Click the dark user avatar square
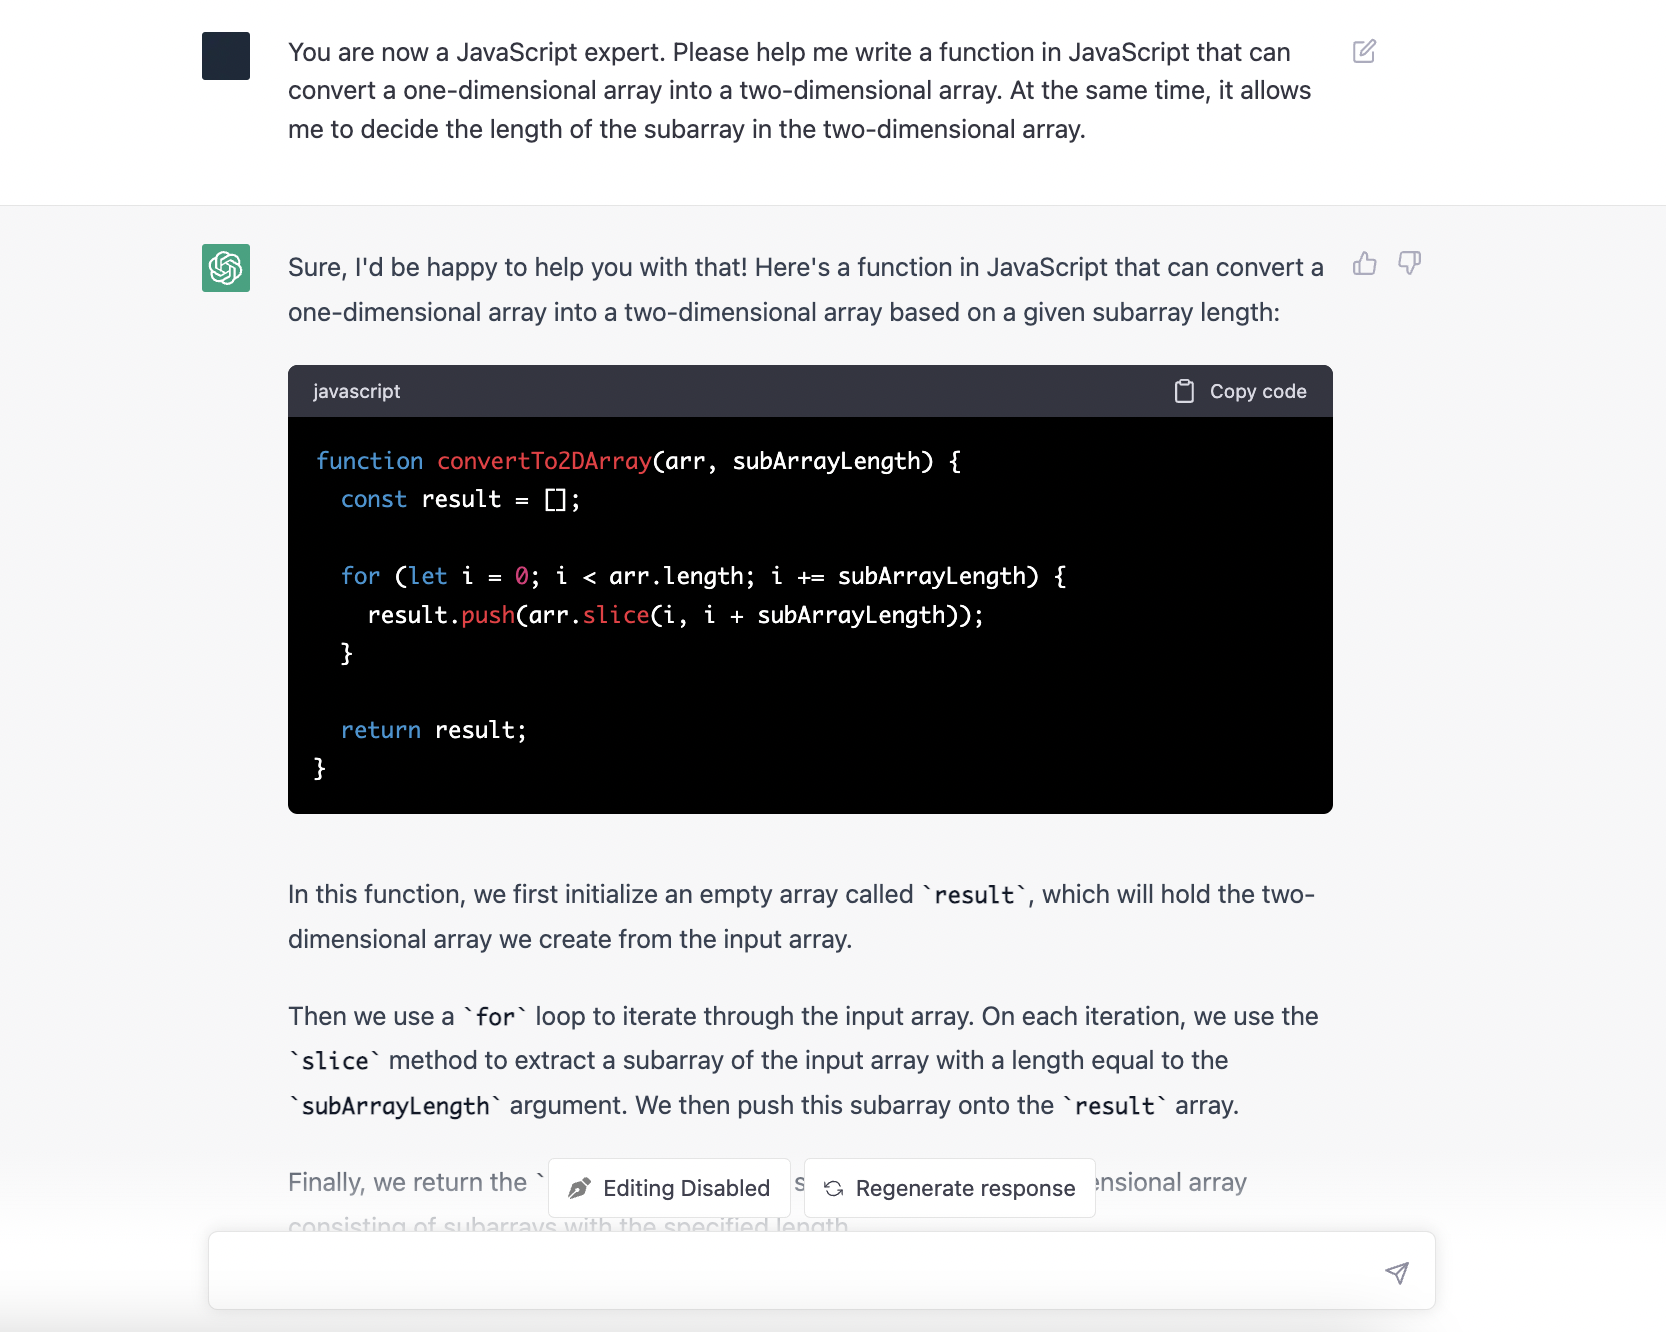Image resolution: width=1666 pixels, height=1332 pixels. coord(226,56)
